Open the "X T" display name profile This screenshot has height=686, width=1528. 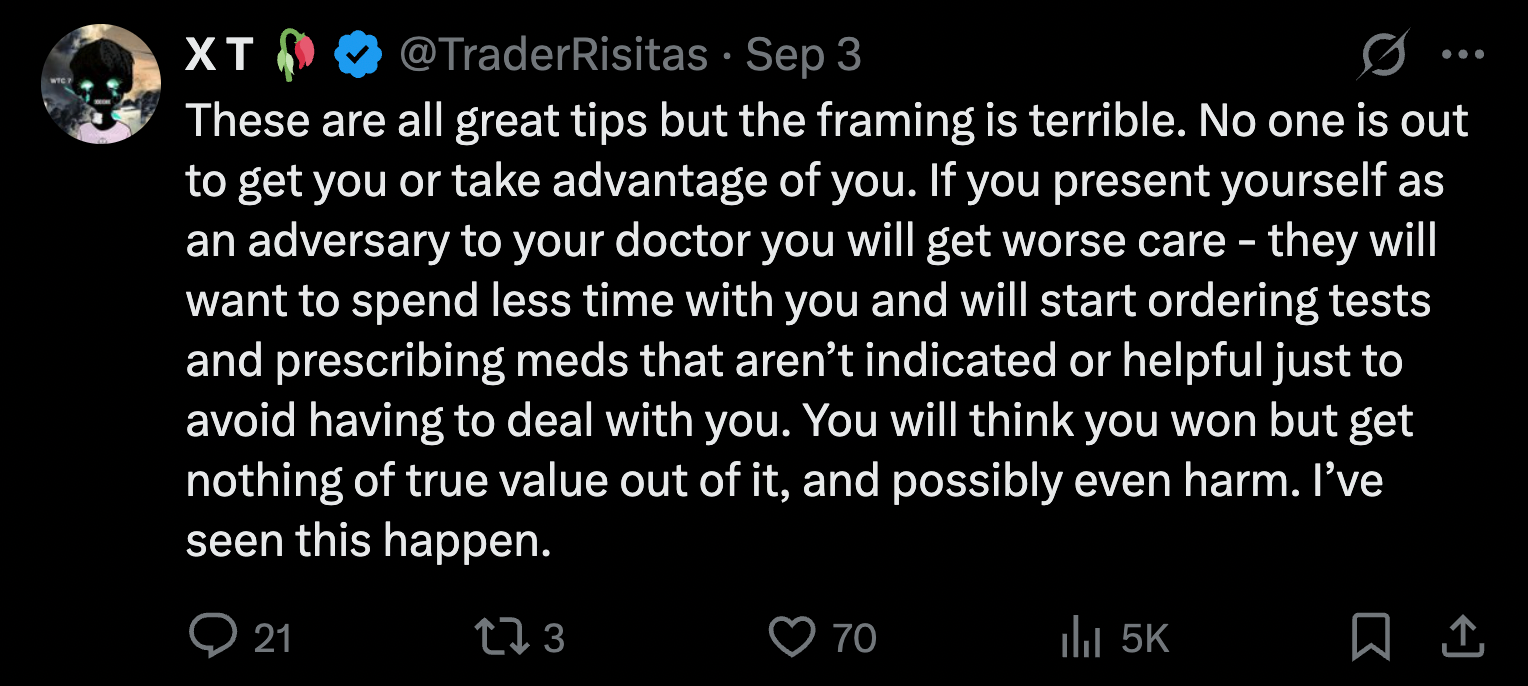point(219,55)
